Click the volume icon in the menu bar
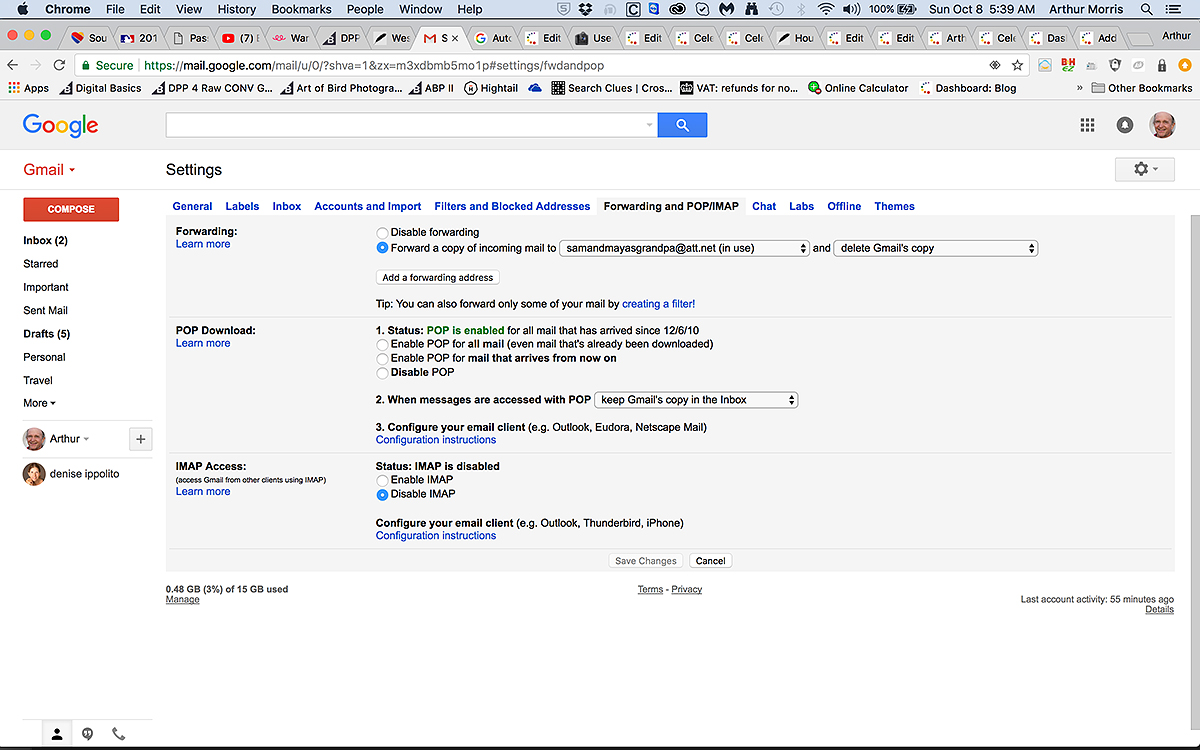This screenshot has width=1200, height=750. [851, 9]
